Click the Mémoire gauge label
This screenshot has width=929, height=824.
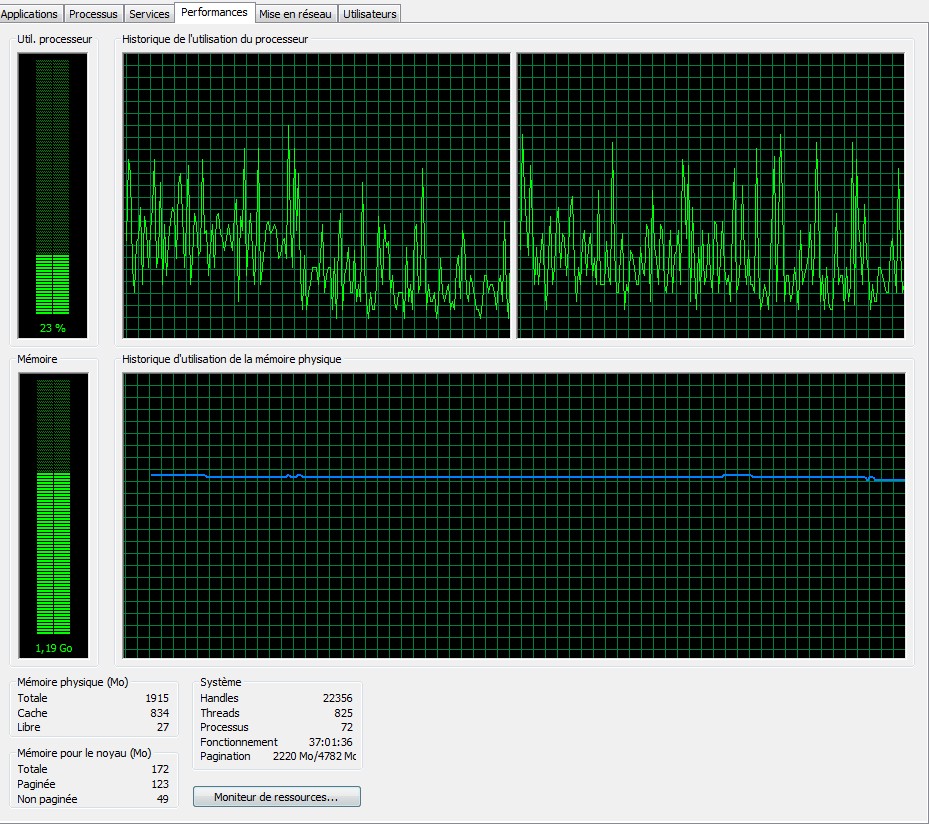(37, 359)
